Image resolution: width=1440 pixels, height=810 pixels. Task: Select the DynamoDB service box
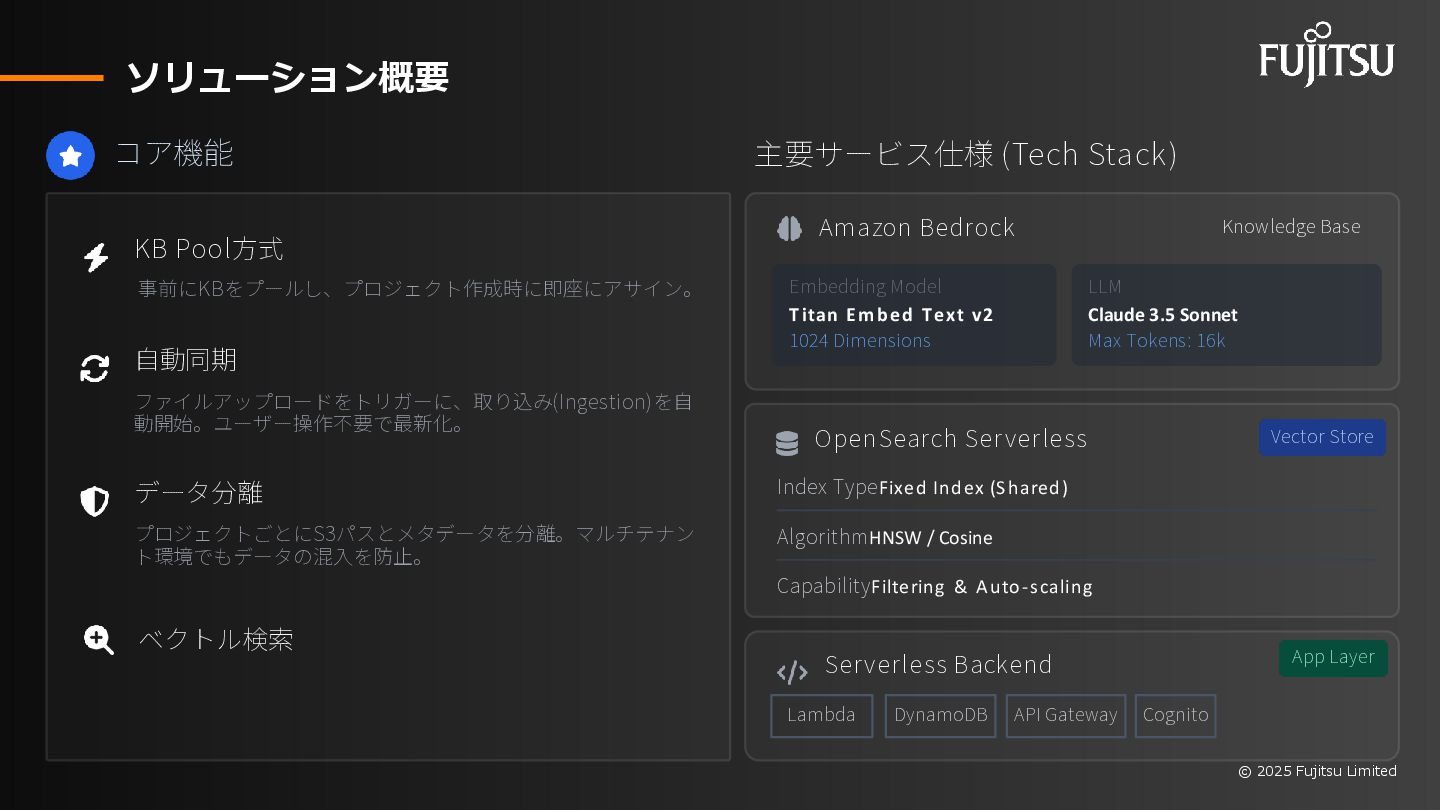(x=940, y=715)
